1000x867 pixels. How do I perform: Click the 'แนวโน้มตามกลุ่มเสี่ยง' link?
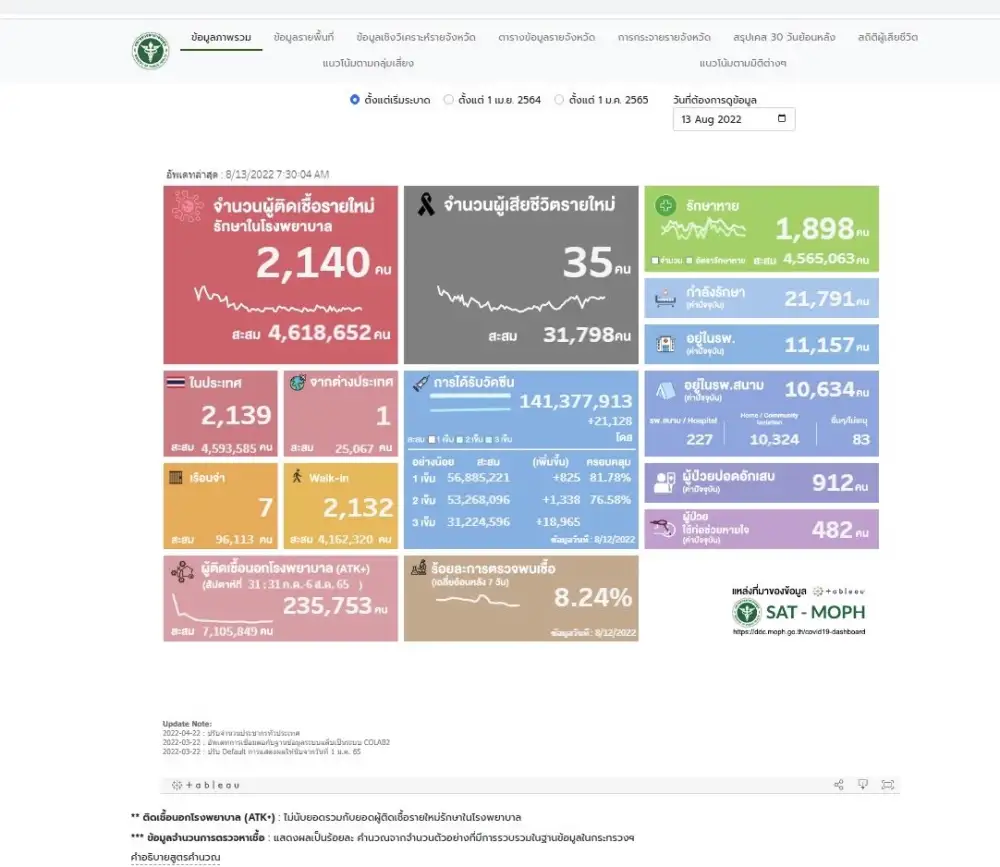(368, 63)
